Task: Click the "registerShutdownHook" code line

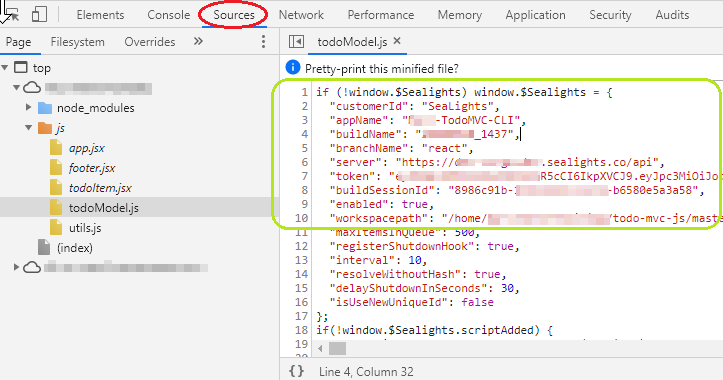Action: (425, 246)
